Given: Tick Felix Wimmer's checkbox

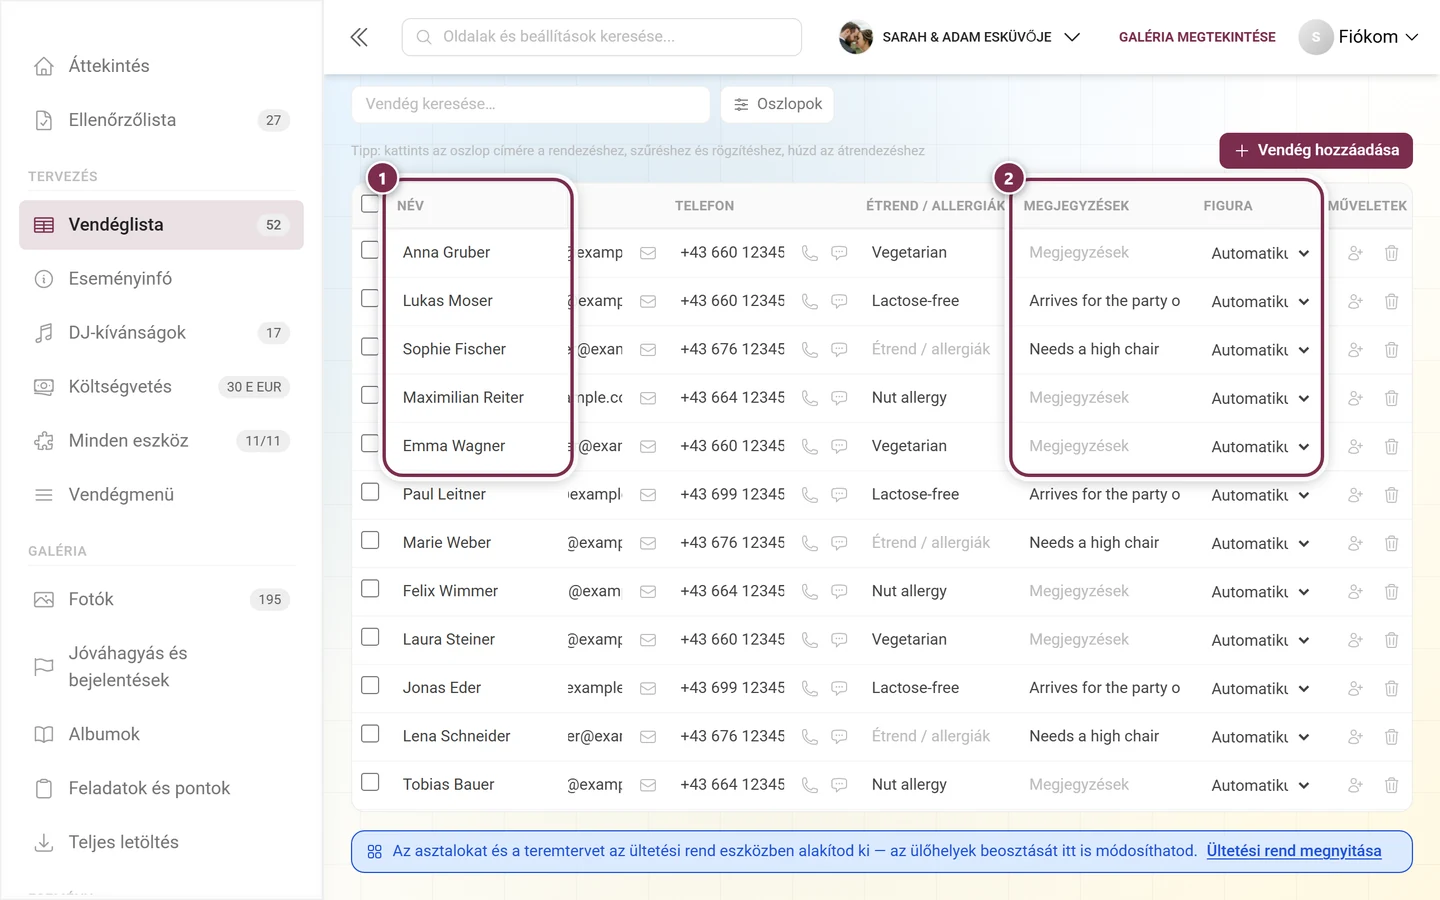Looking at the screenshot, I should click(x=370, y=588).
